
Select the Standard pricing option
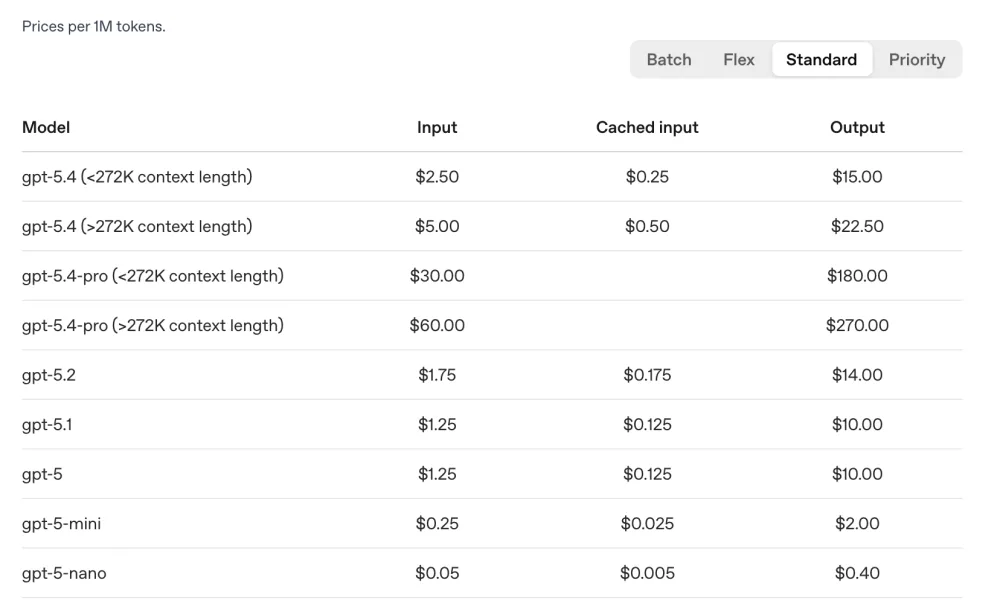pyautogui.click(x=821, y=59)
